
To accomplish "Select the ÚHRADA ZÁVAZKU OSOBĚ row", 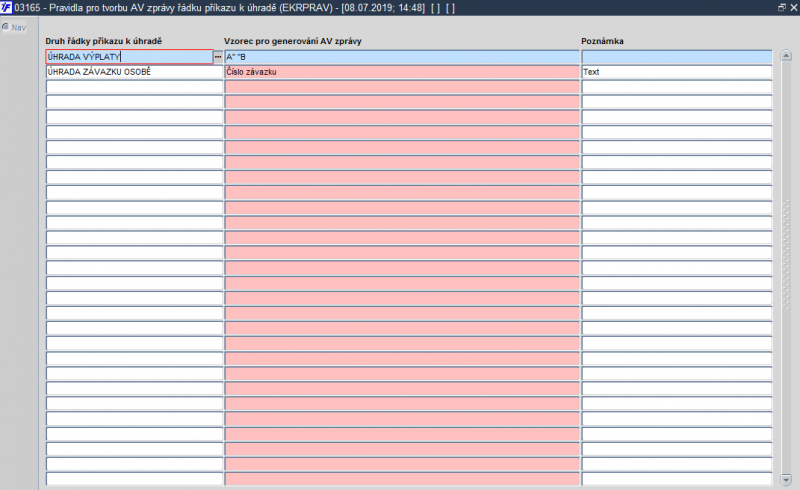I will [x=135, y=72].
